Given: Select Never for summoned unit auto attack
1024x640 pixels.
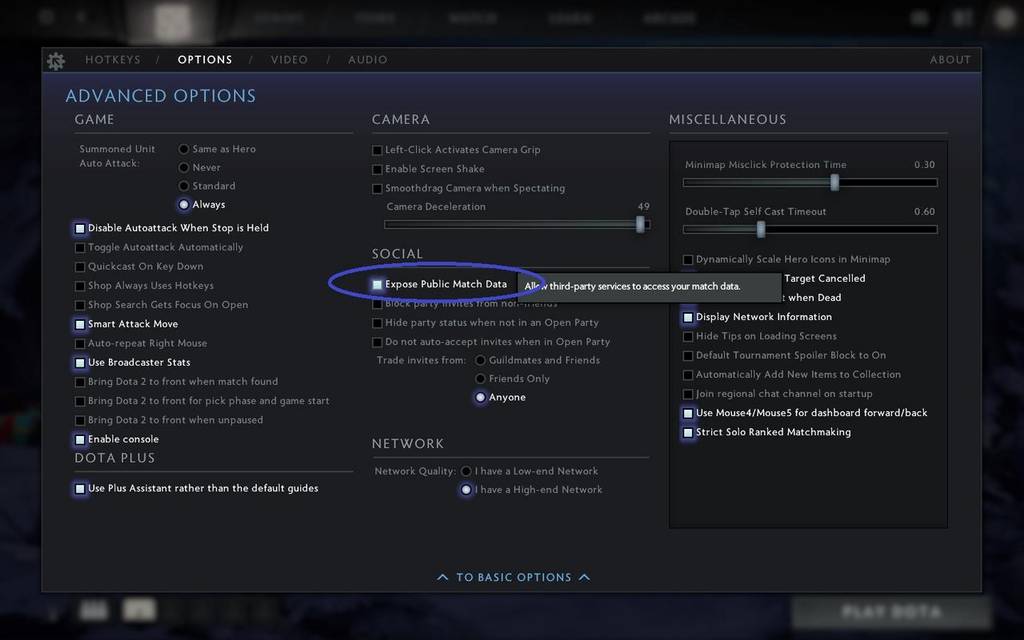Looking at the screenshot, I should (x=184, y=168).
